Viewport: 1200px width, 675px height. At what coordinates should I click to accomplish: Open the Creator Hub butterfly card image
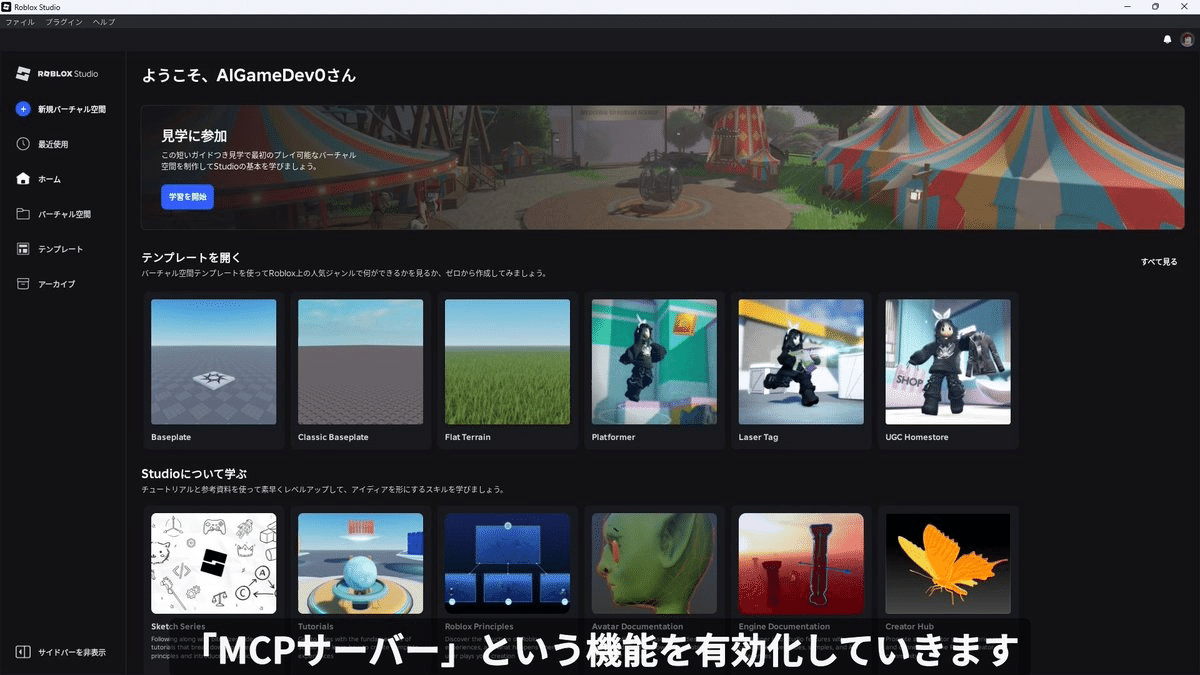coord(949,564)
